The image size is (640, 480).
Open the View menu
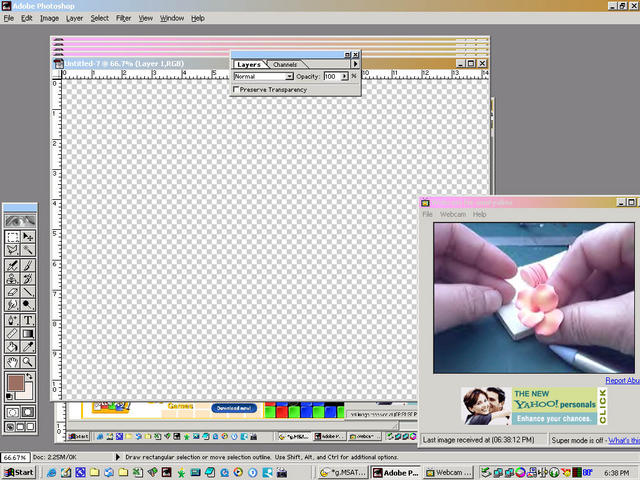tap(146, 18)
